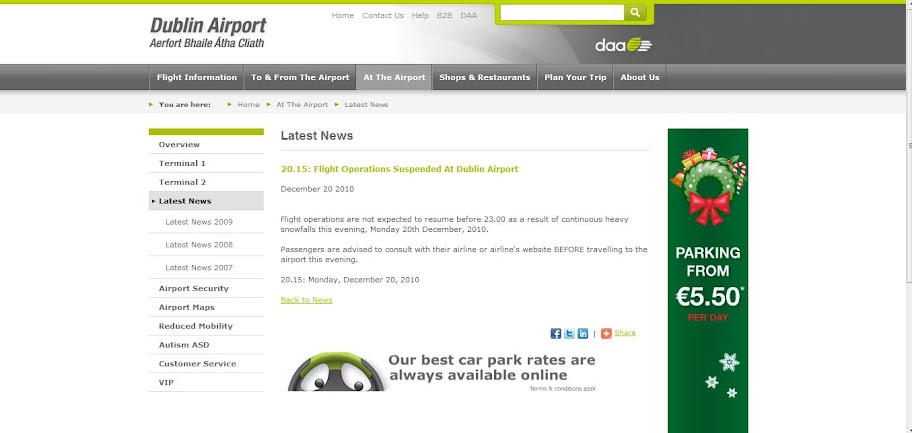The width and height of the screenshot is (912, 433).
Task: Click the car park rates banner
Action: point(442,371)
